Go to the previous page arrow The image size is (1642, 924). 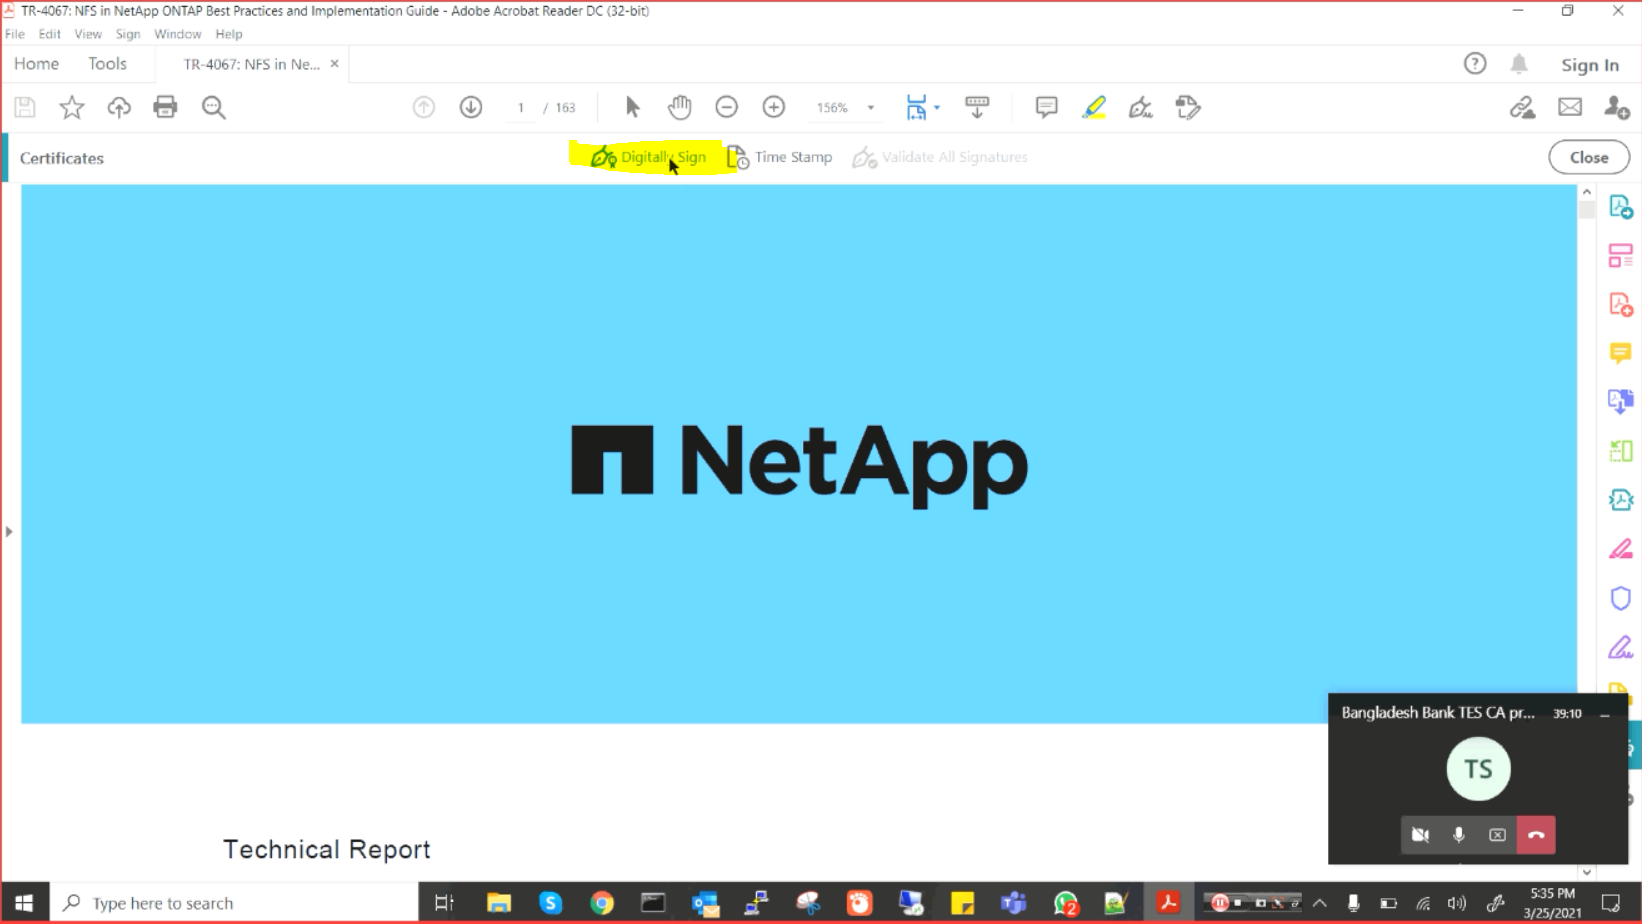click(424, 107)
